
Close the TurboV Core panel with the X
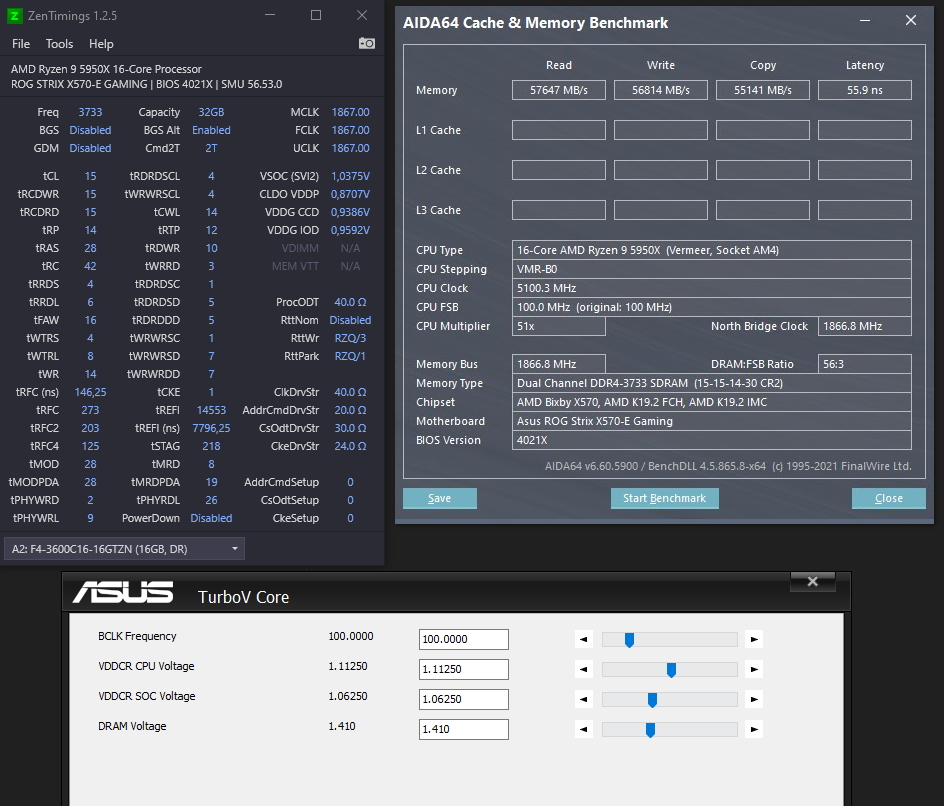pos(813,581)
